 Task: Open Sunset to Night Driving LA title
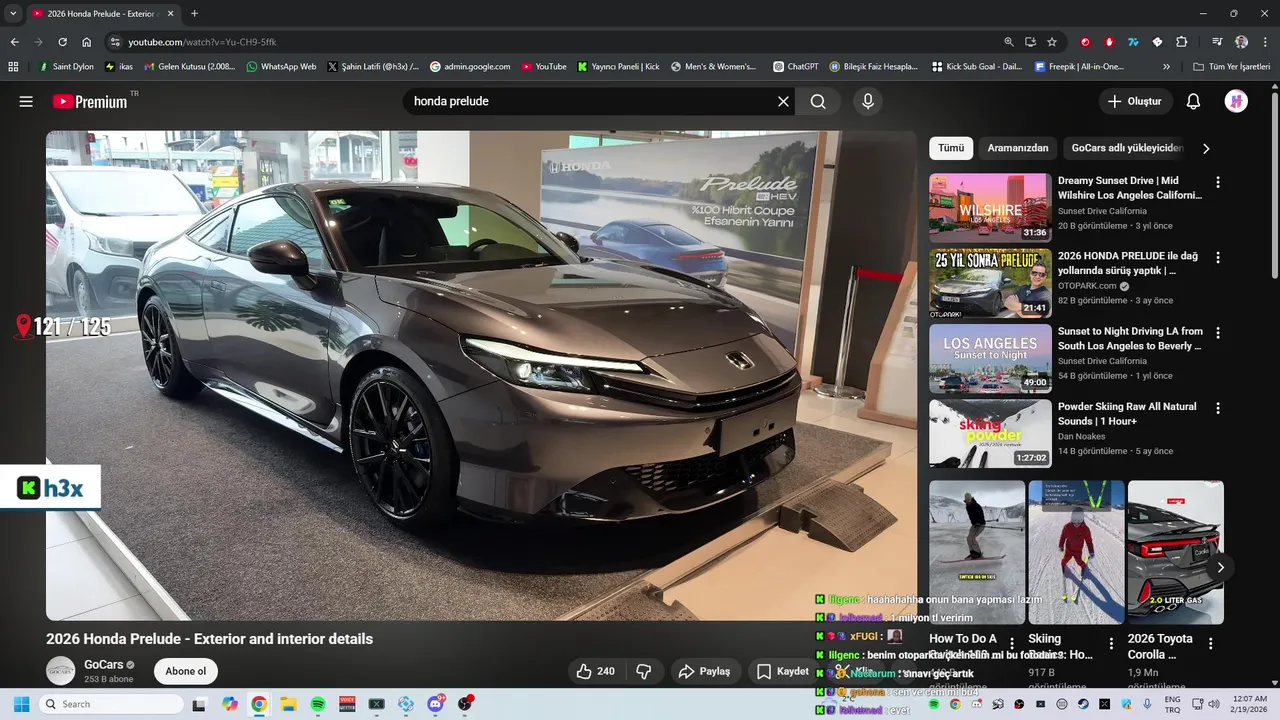[x=1130, y=338]
